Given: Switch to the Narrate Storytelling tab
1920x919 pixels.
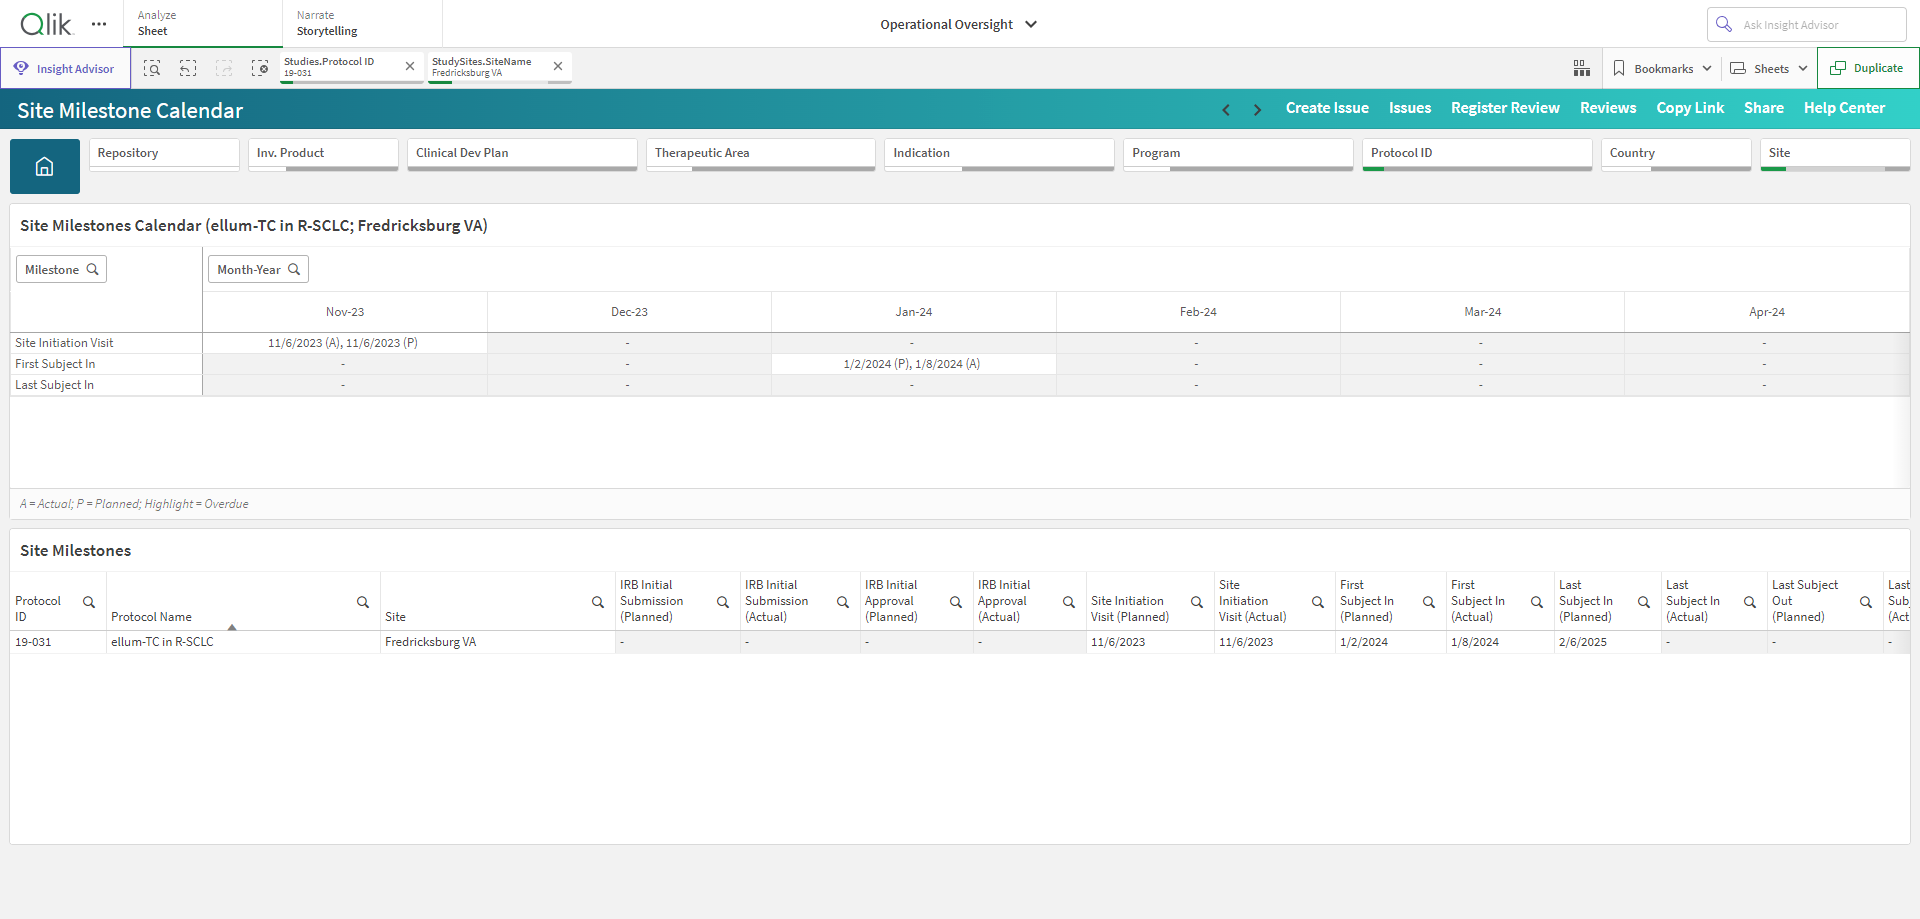Looking at the screenshot, I should [x=362, y=23].
